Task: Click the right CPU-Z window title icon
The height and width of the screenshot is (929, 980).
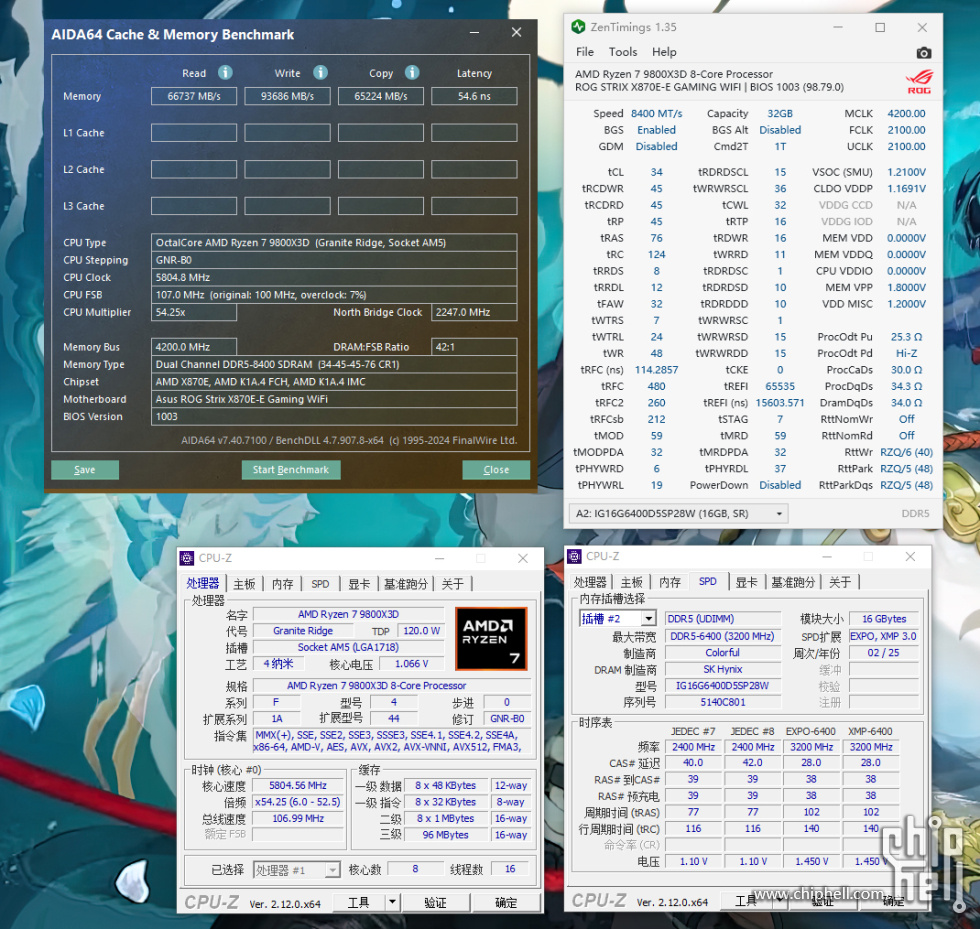Action: [575, 556]
